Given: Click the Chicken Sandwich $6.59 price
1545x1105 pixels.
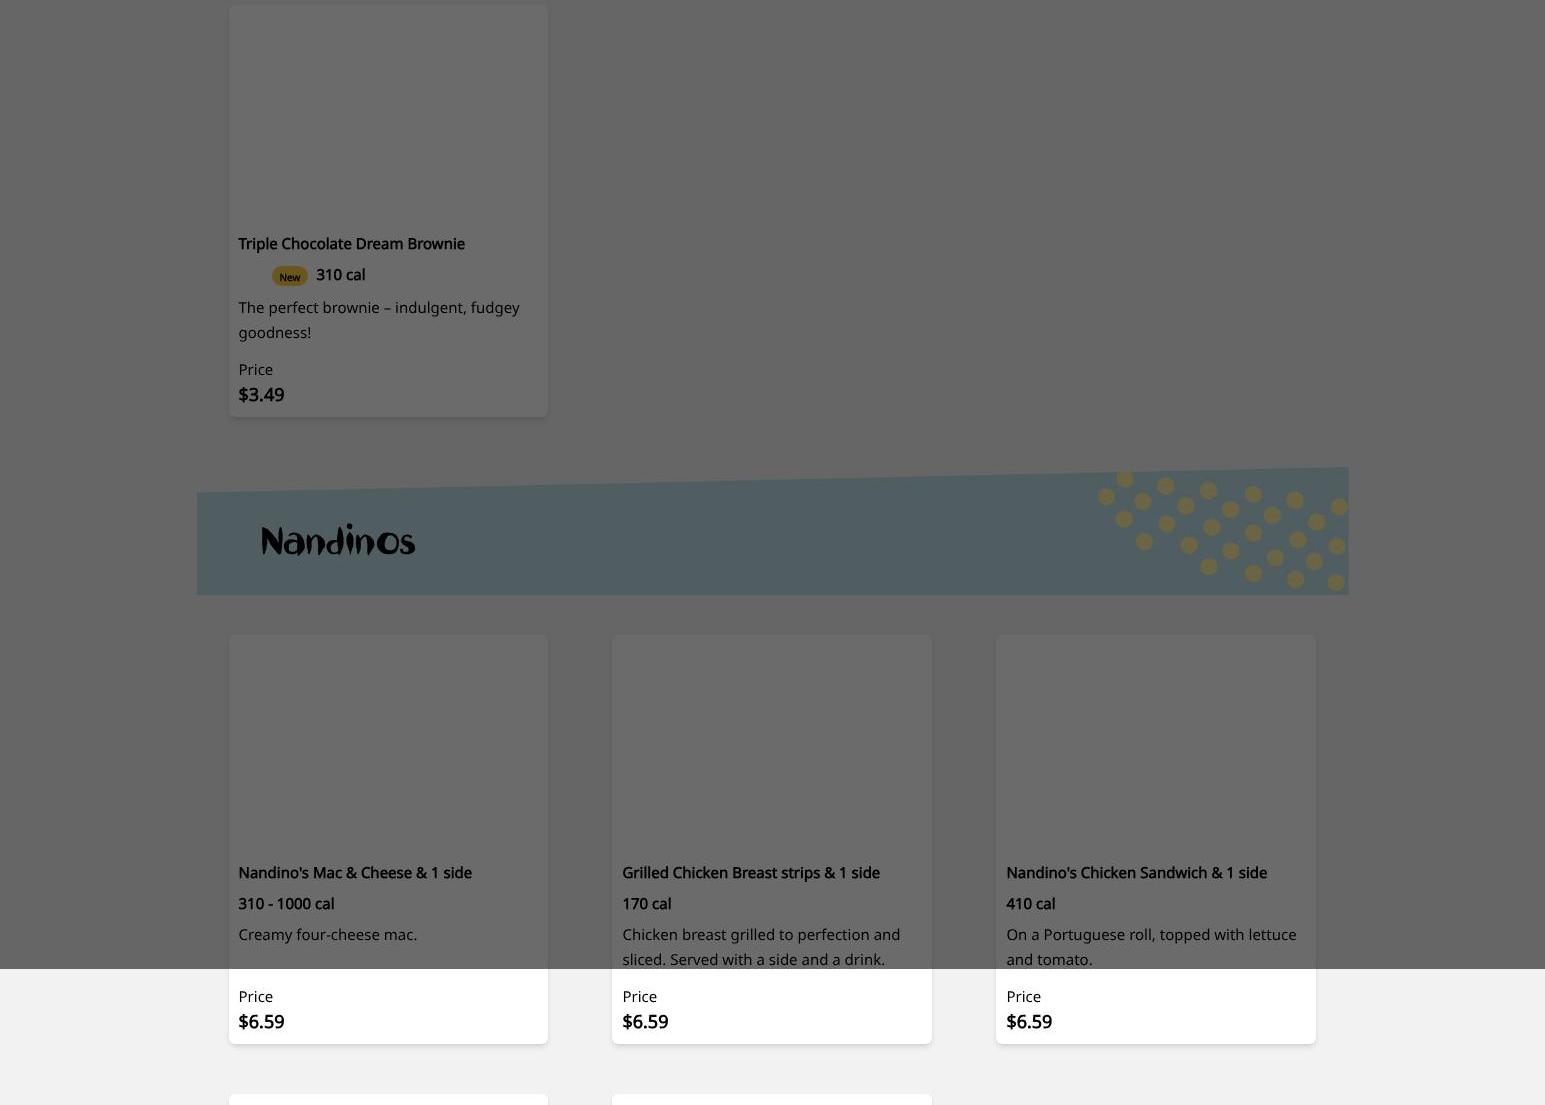Looking at the screenshot, I should pyautogui.click(x=1029, y=1021).
